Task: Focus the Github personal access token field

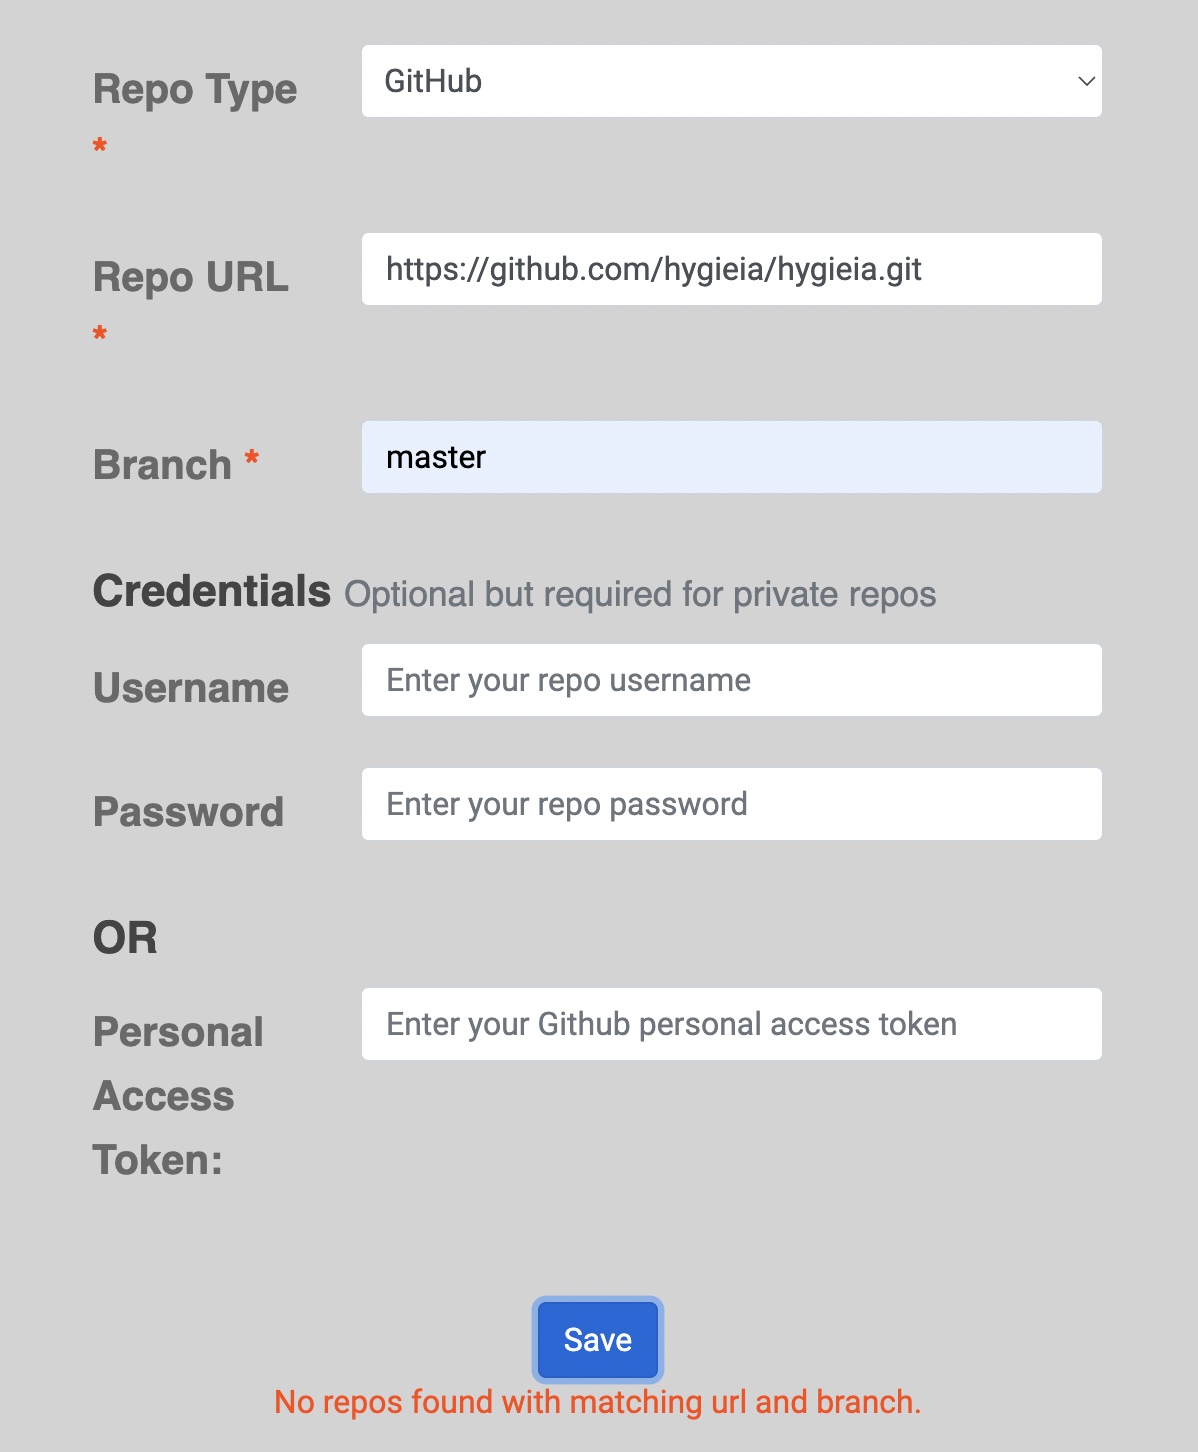Action: pyautogui.click(x=731, y=1024)
